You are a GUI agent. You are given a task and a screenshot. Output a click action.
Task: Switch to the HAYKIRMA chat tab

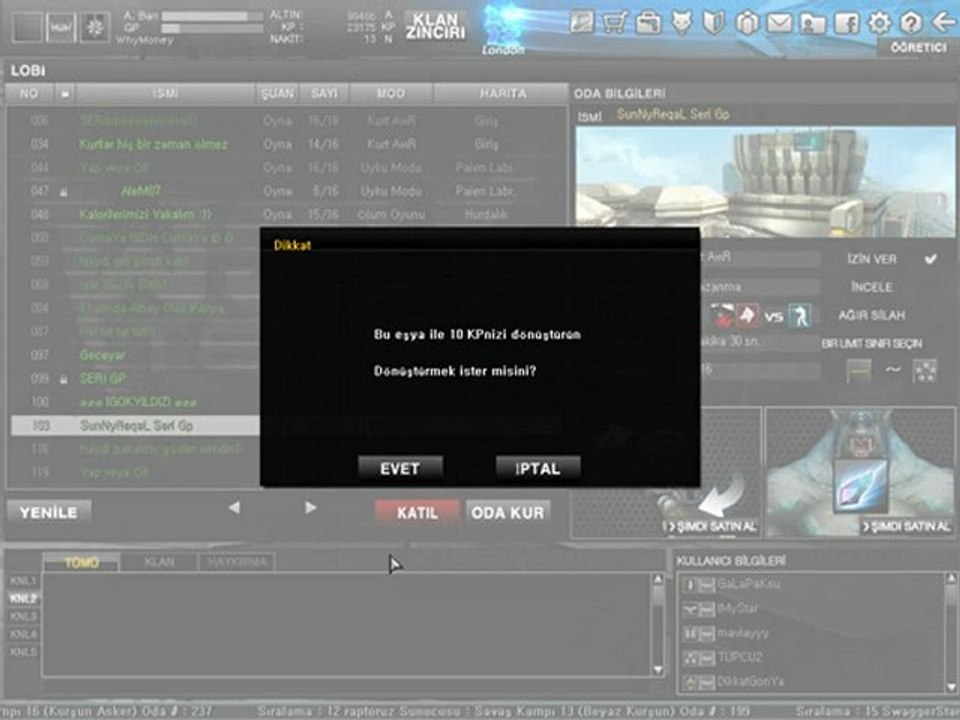click(236, 562)
